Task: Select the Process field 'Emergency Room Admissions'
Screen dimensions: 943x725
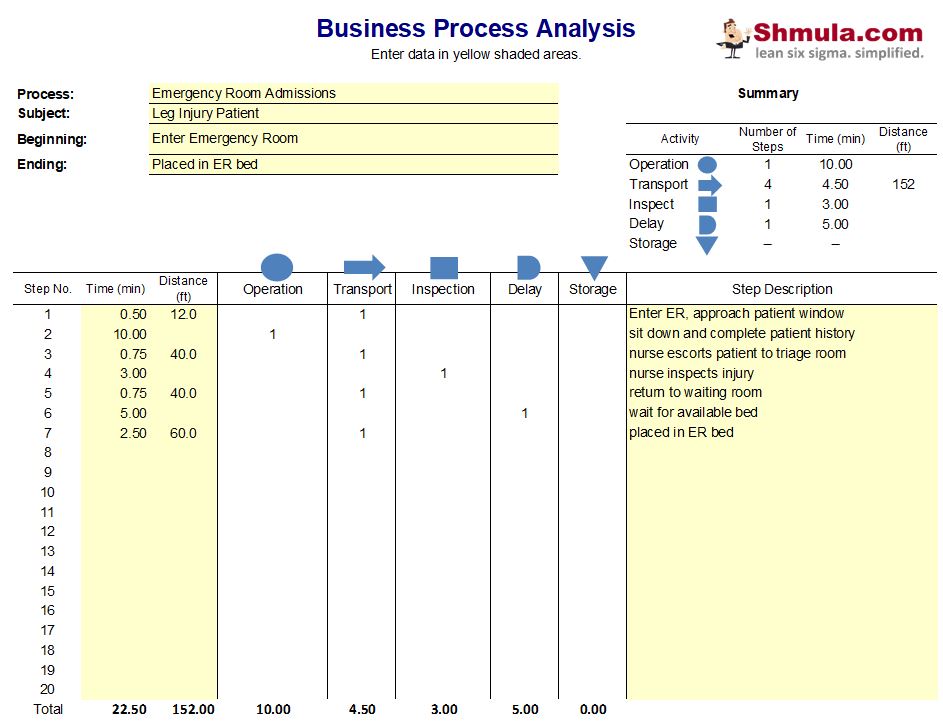Action: point(353,93)
